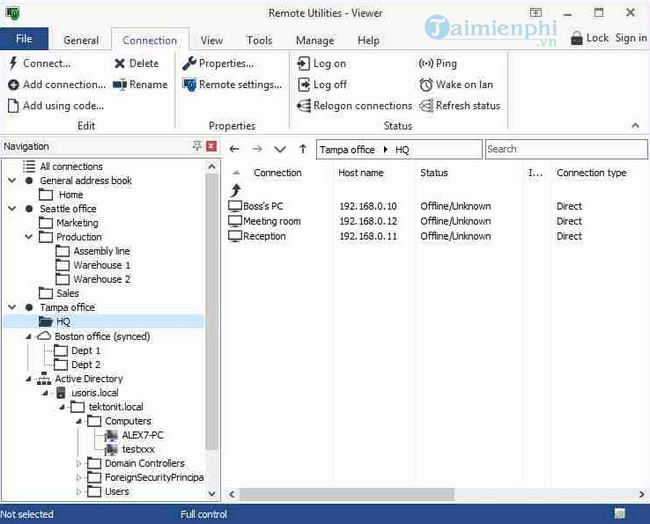650x524 pixels.
Task: Select the Marketing folder
Action: point(77,223)
